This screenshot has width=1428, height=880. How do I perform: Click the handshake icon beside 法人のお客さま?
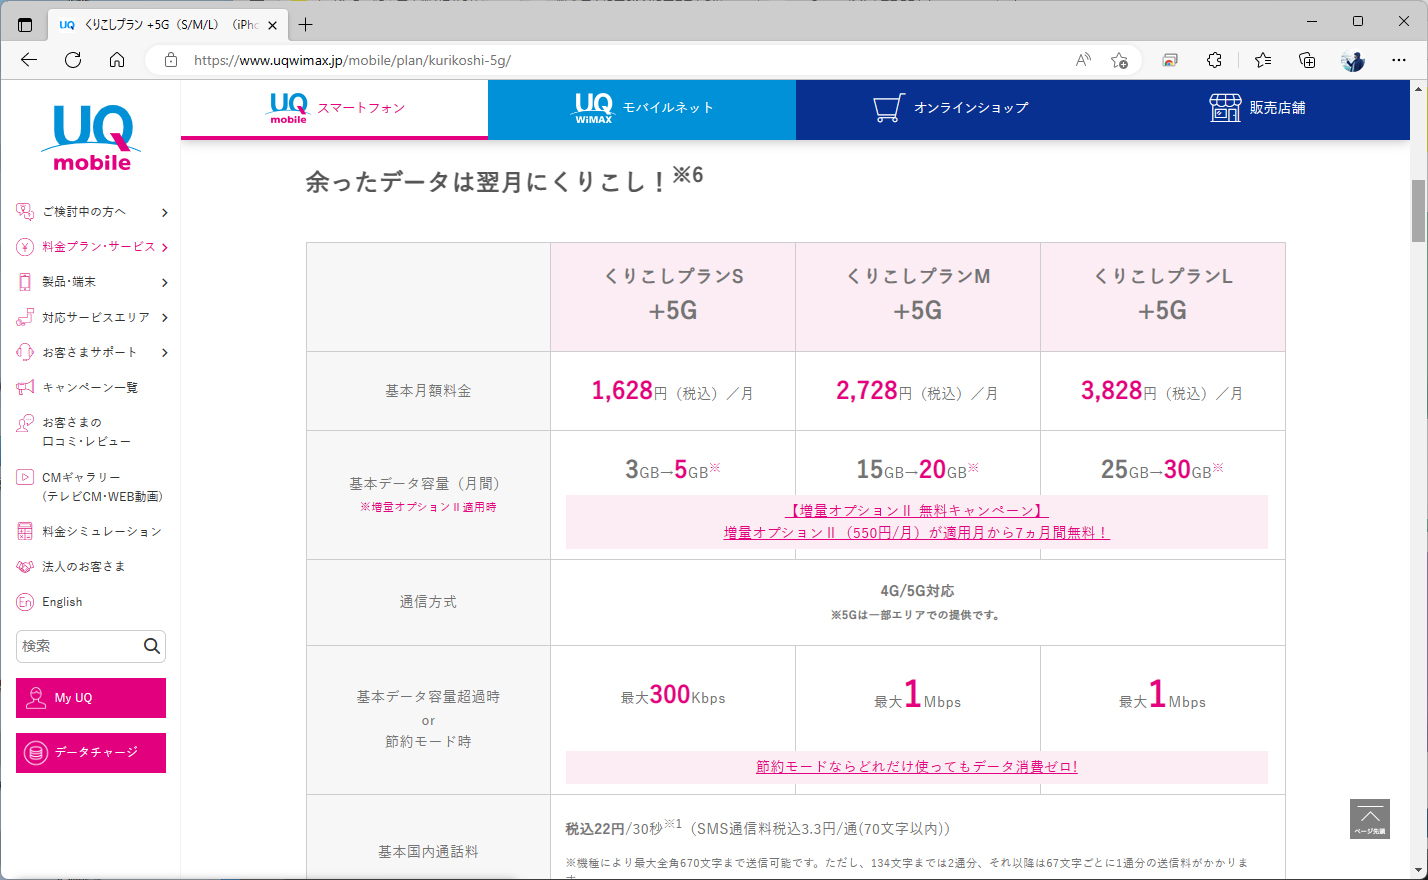point(25,567)
